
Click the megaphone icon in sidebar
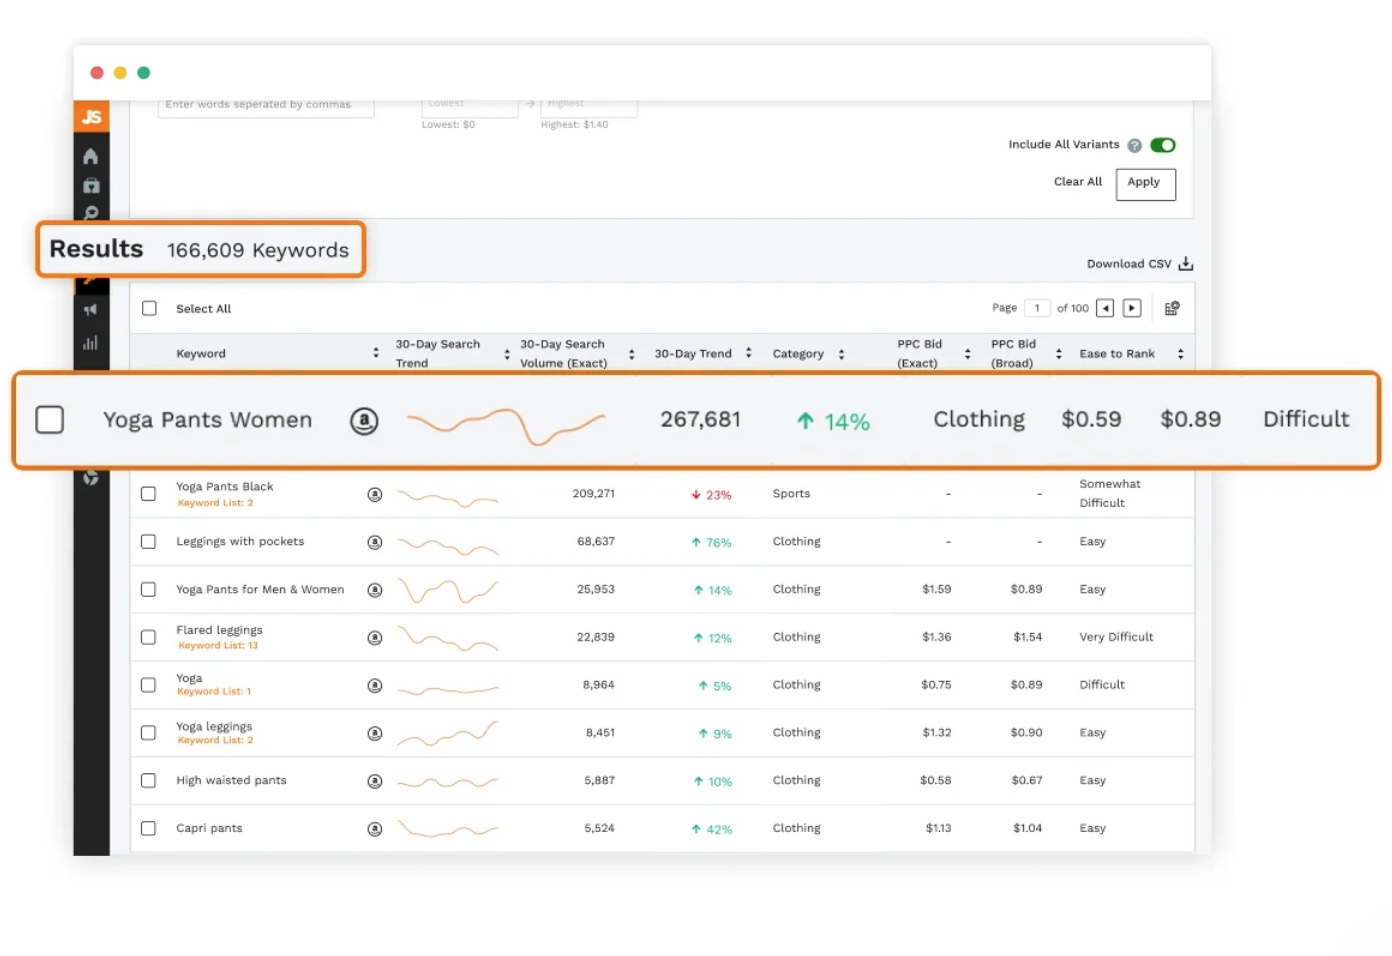click(x=91, y=310)
